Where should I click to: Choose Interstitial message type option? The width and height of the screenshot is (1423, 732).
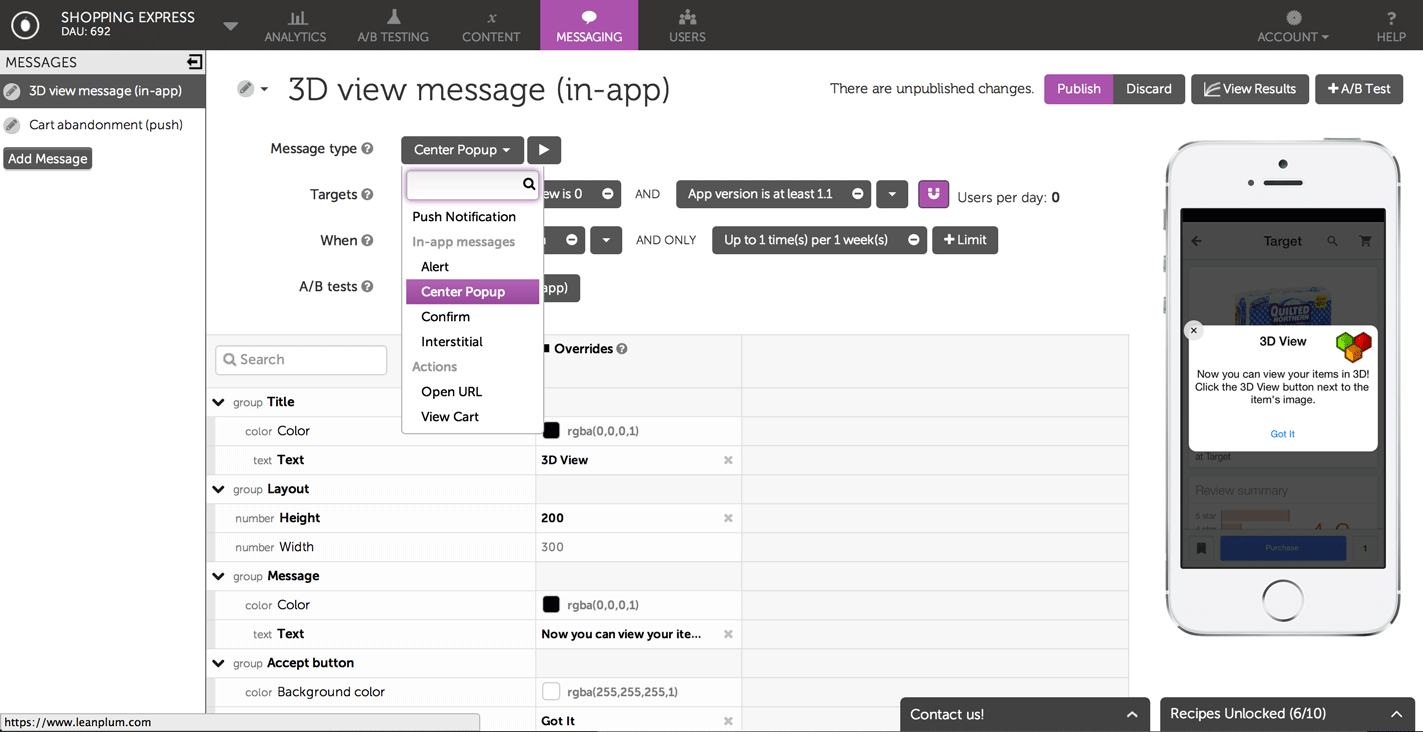[451, 342]
